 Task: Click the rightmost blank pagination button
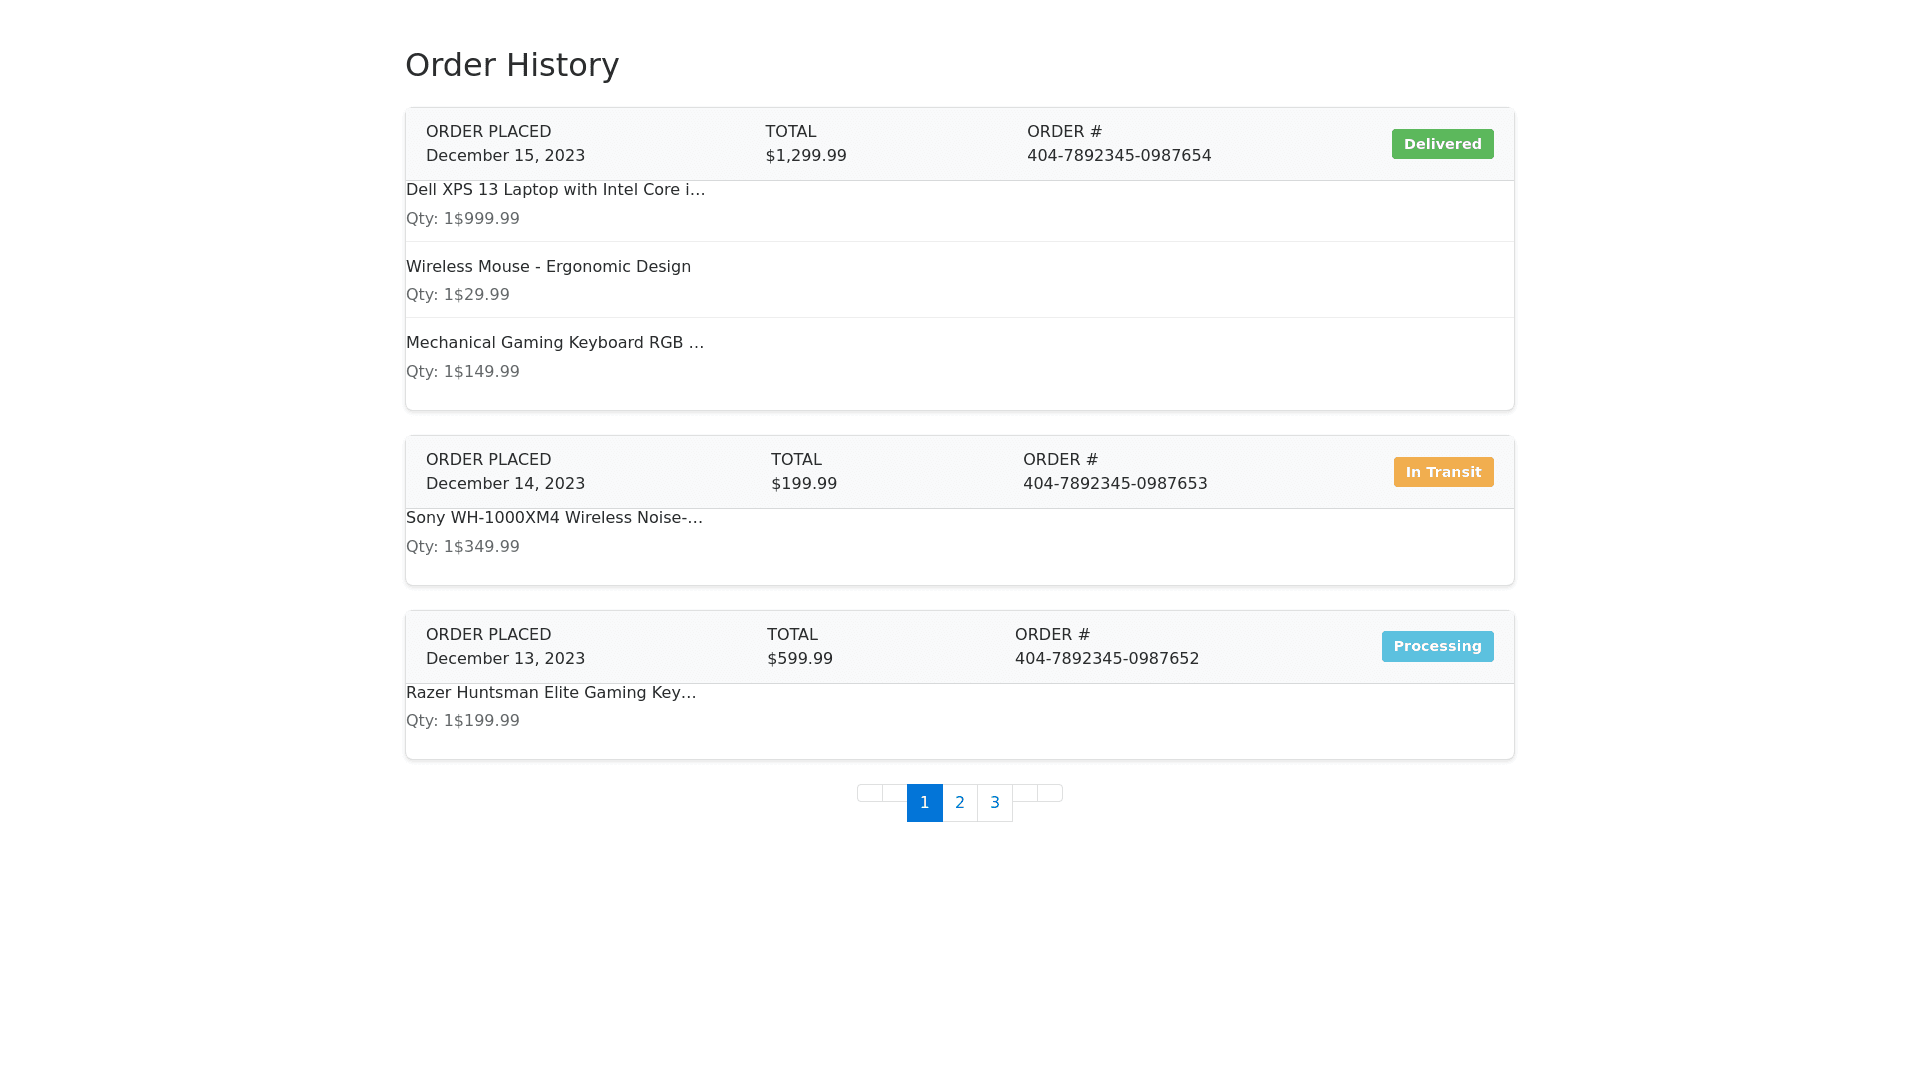(1050, 793)
